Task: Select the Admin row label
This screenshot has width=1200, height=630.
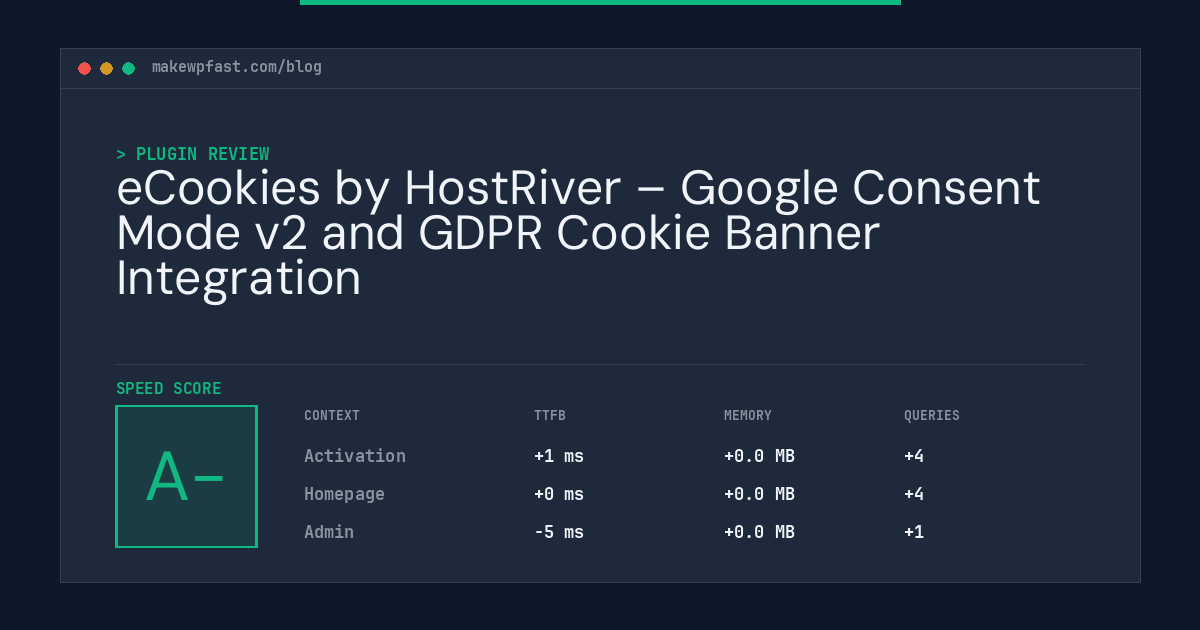Action: click(x=329, y=532)
